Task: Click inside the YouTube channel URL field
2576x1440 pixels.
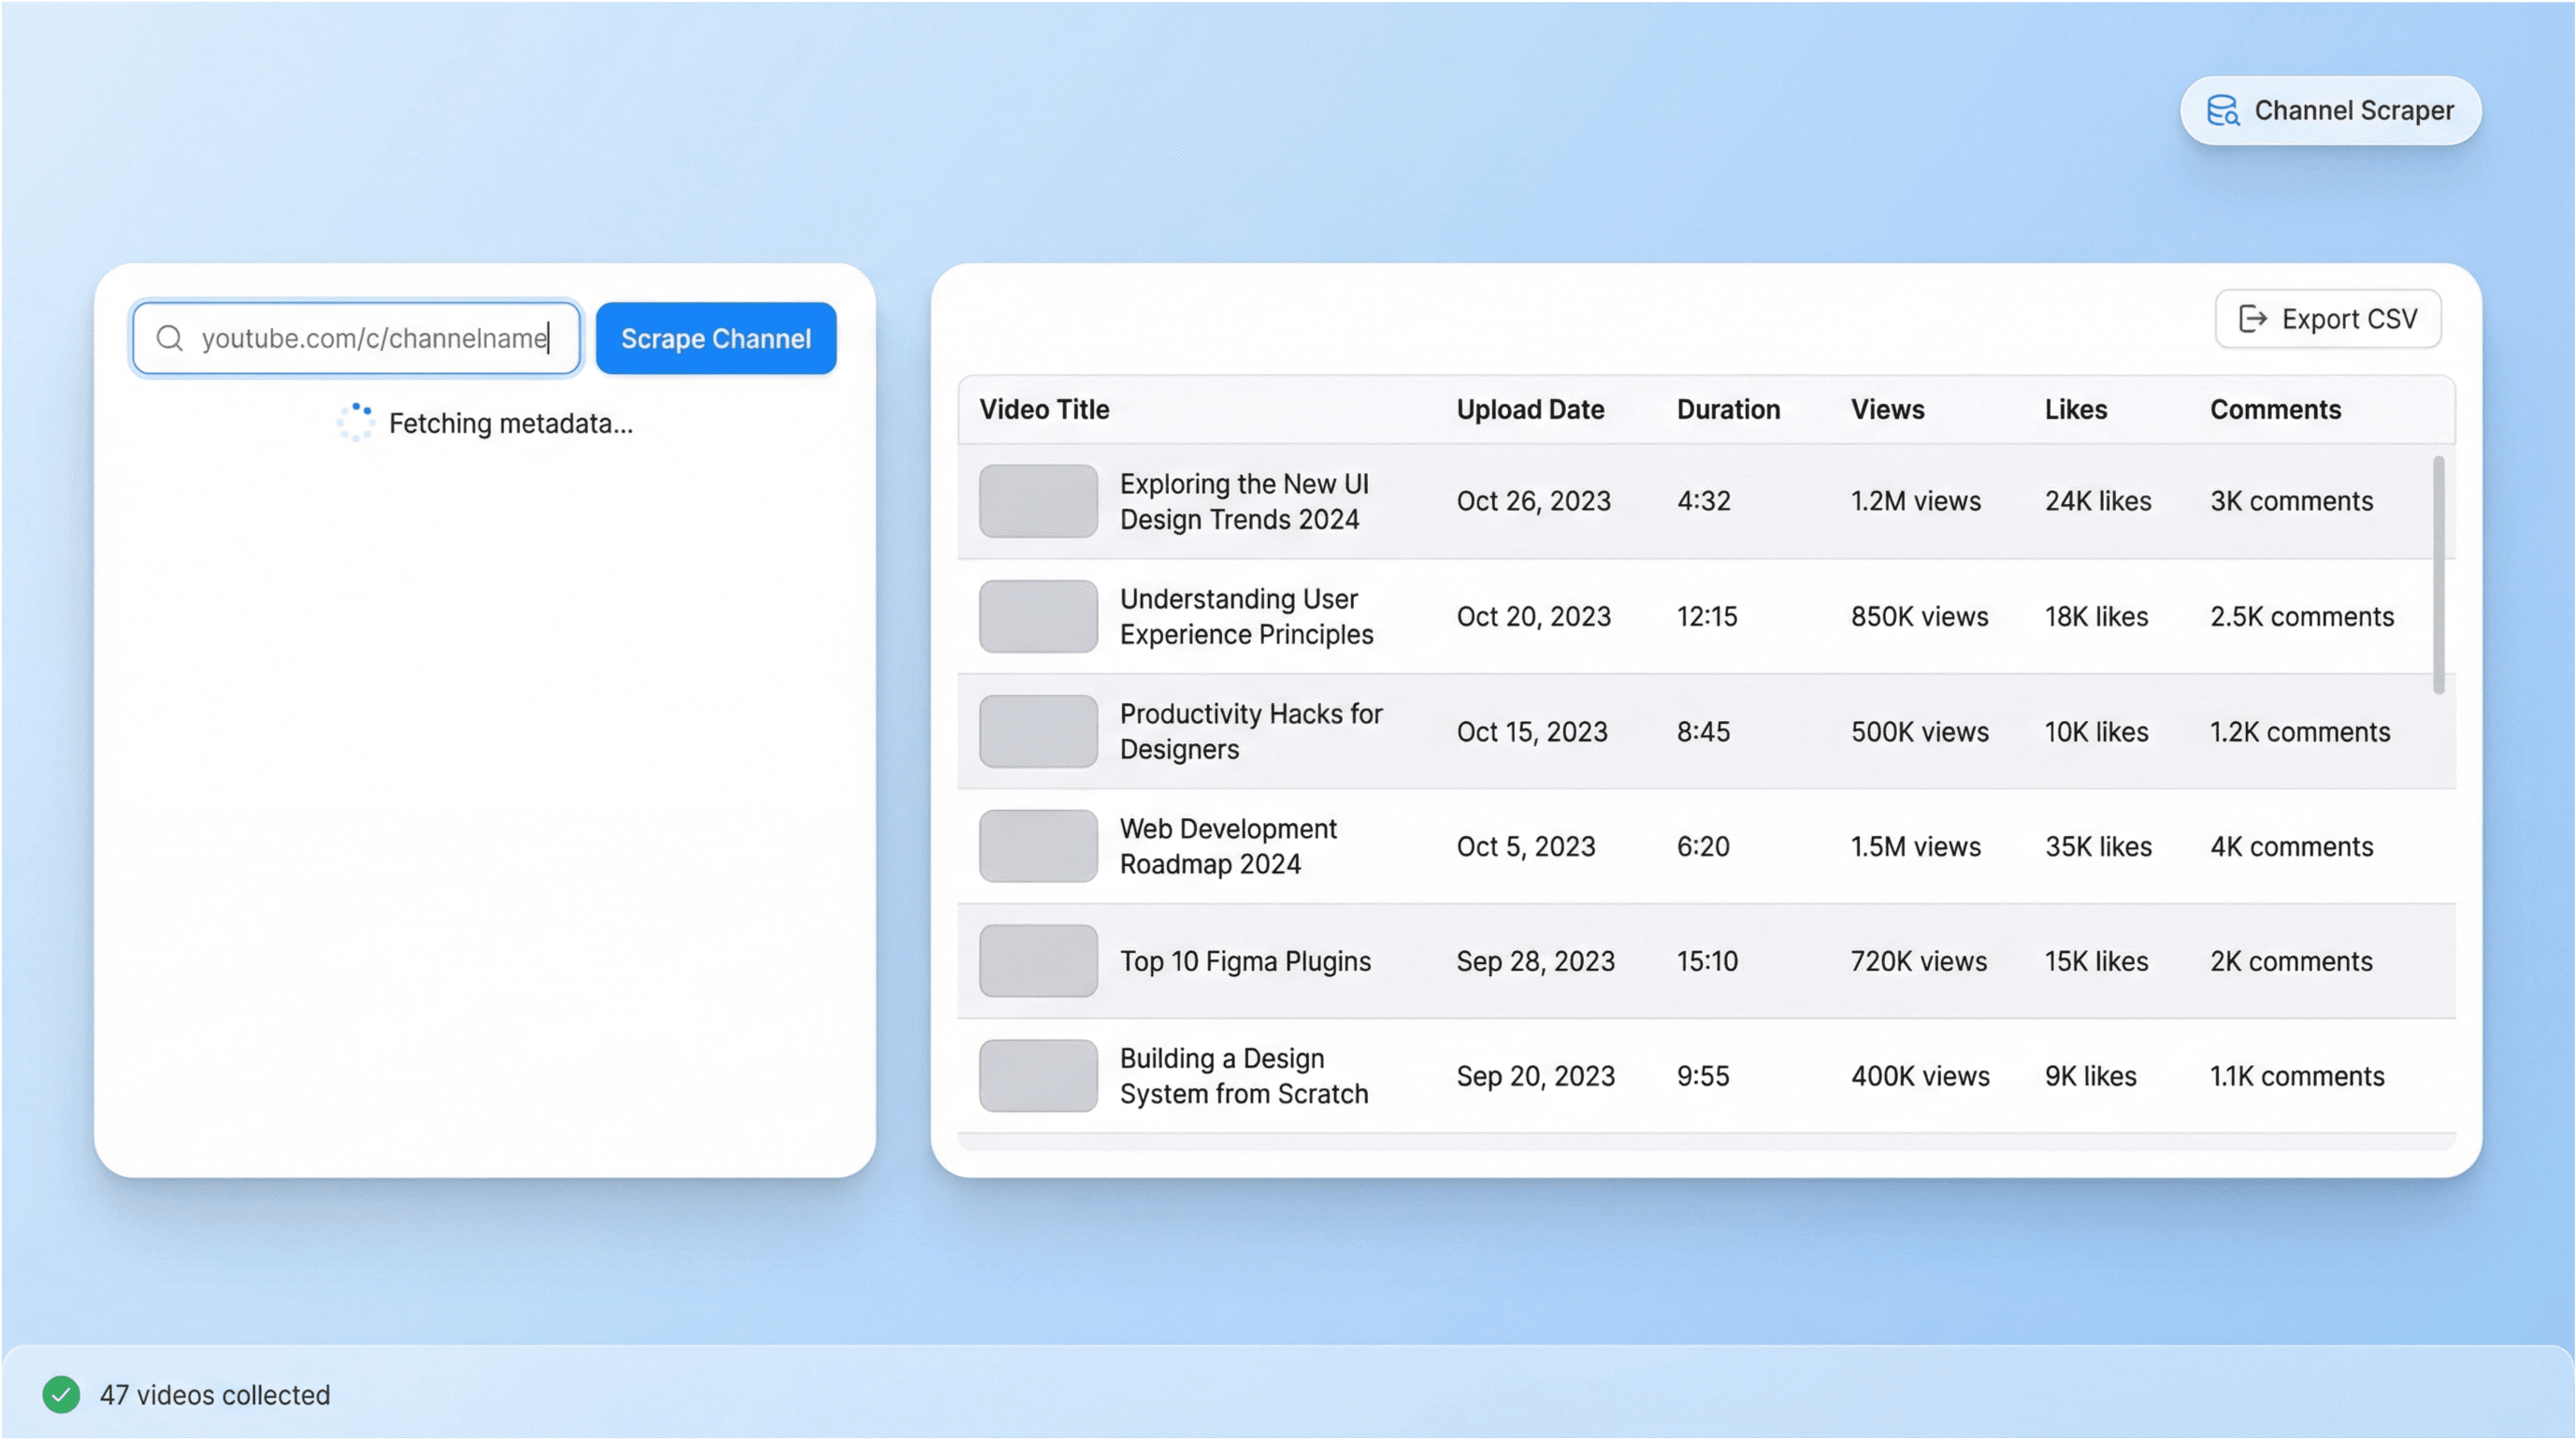Action: click(x=375, y=338)
